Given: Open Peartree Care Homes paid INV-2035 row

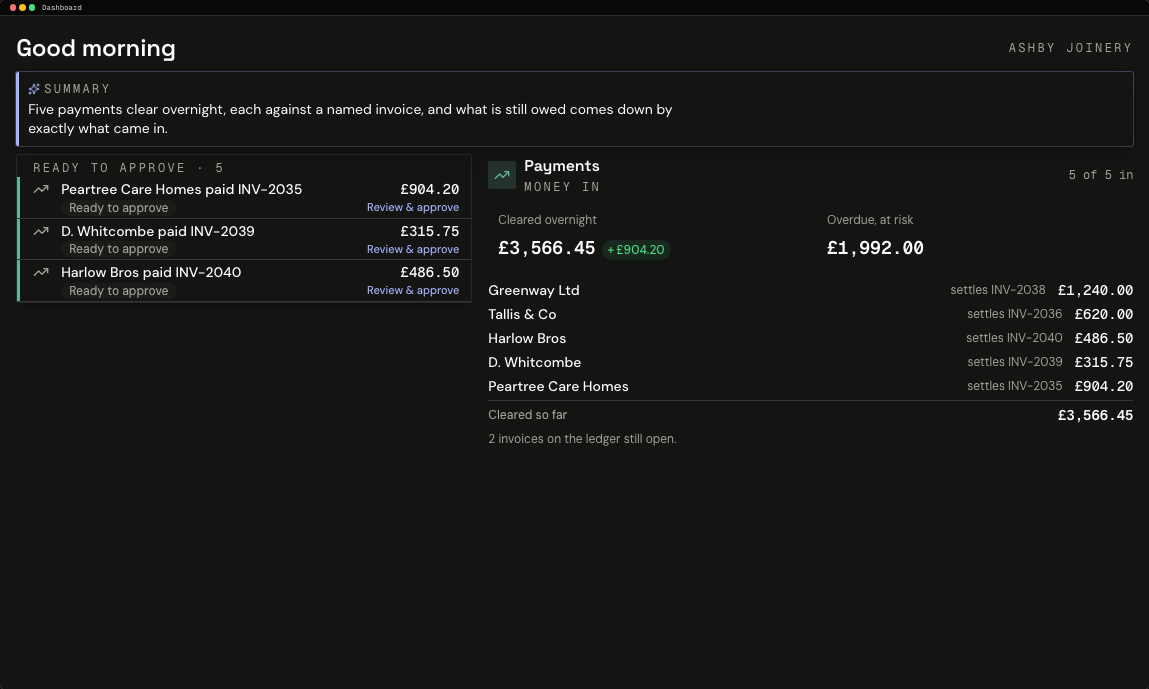Looking at the screenshot, I should pos(244,198).
